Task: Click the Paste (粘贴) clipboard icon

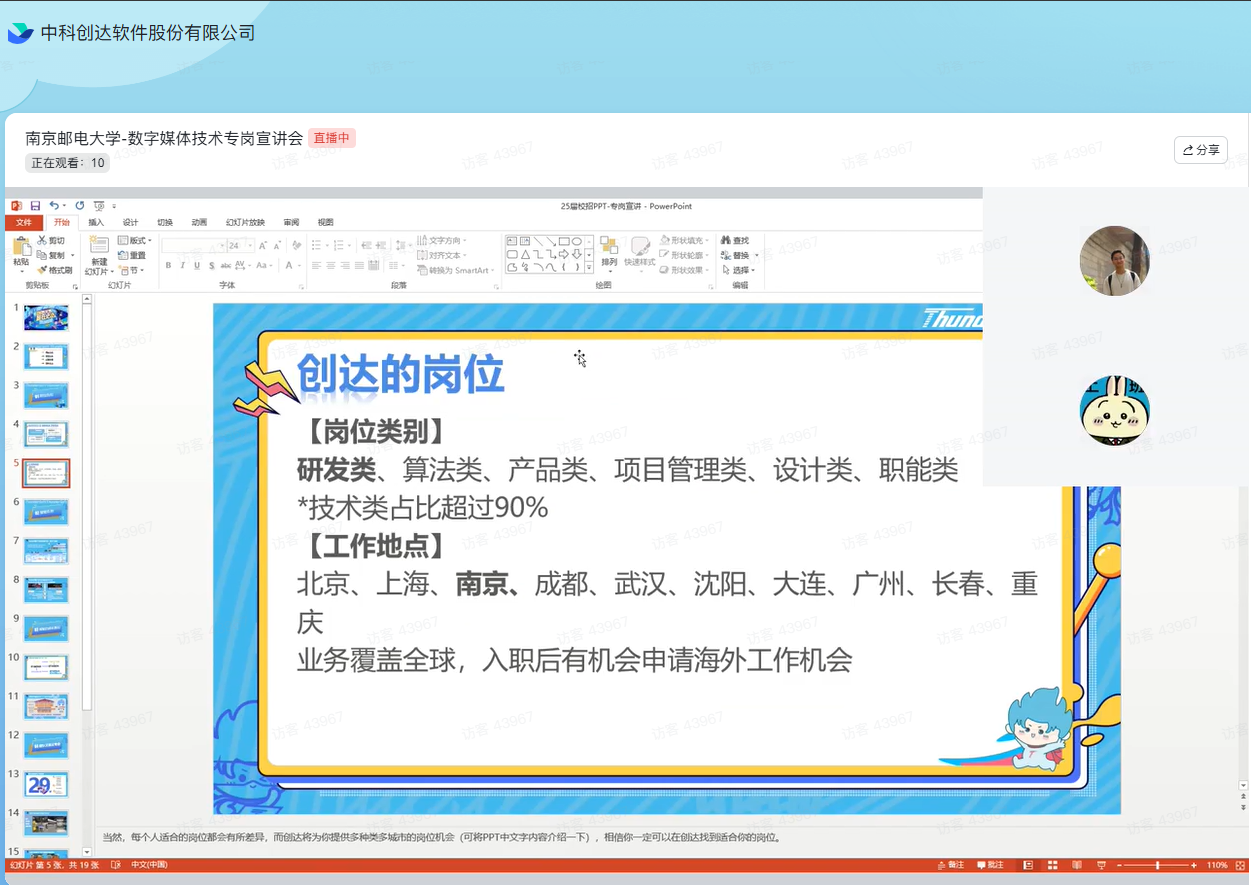Action: coord(21,248)
